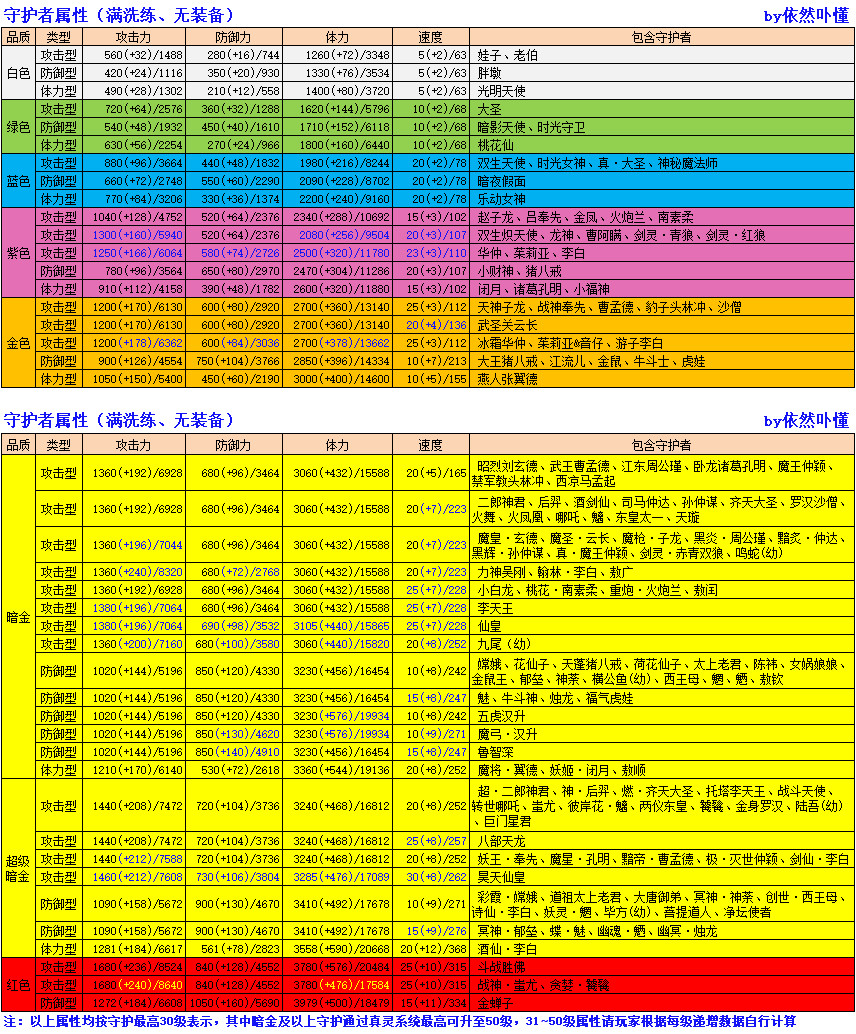Click the guardian cell 武圣关云长

pos(661,325)
